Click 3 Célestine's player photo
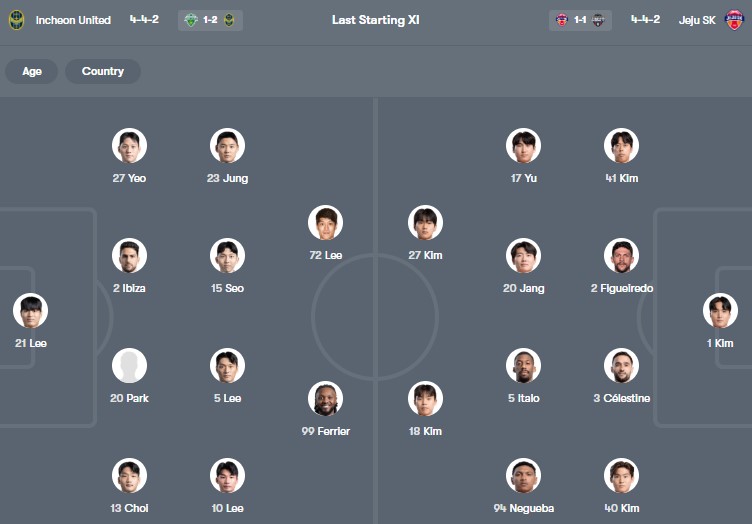Image resolution: width=752 pixels, height=524 pixels. [621, 366]
